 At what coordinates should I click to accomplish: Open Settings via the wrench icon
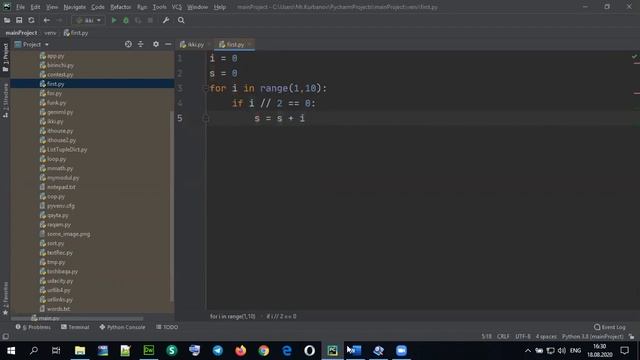tap(166, 20)
